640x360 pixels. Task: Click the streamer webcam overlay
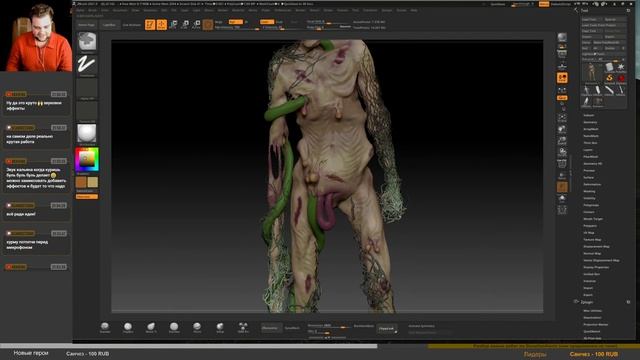coord(36,36)
